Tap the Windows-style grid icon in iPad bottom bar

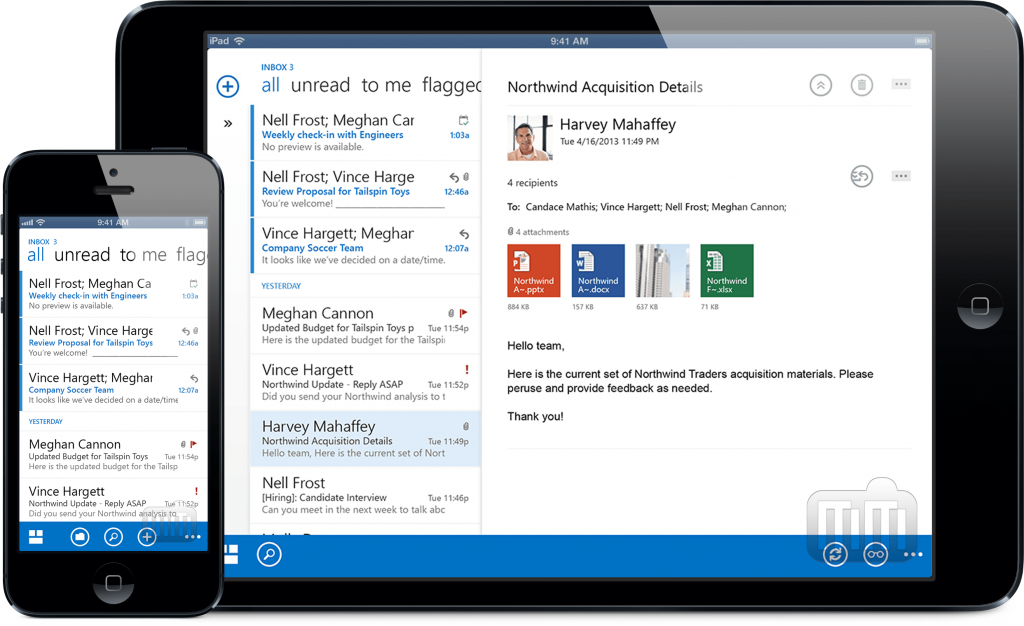point(231,554)
